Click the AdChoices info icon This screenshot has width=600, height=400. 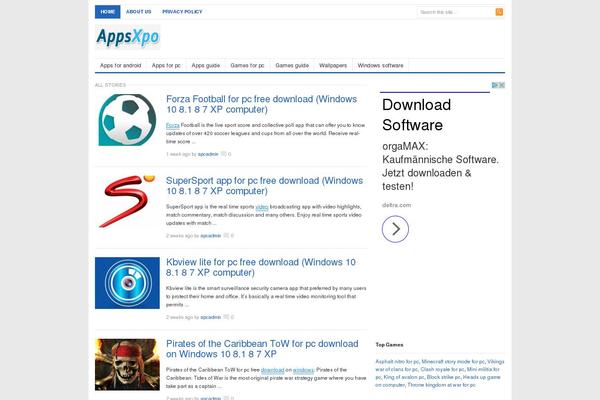[495, 85]
